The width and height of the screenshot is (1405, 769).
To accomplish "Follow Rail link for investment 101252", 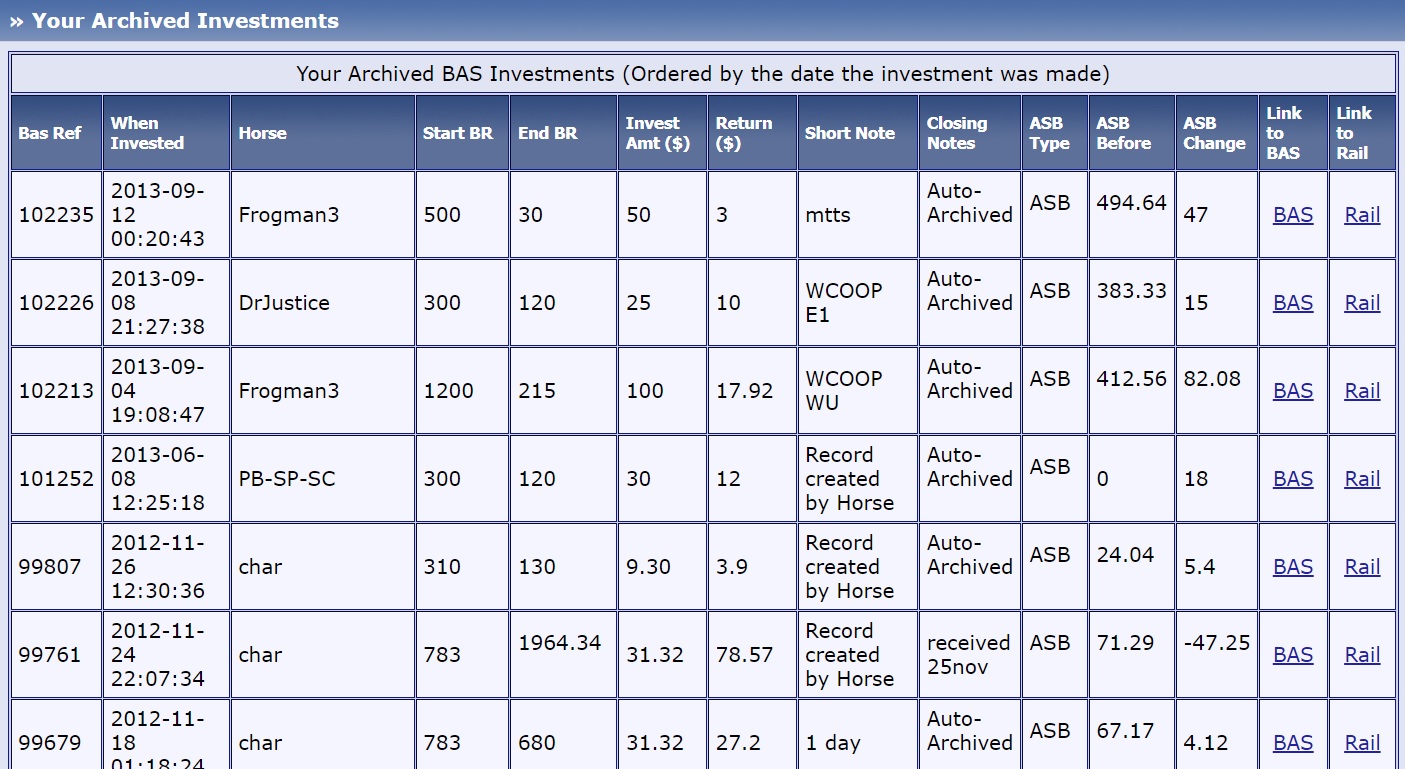I will point(1362,479).
